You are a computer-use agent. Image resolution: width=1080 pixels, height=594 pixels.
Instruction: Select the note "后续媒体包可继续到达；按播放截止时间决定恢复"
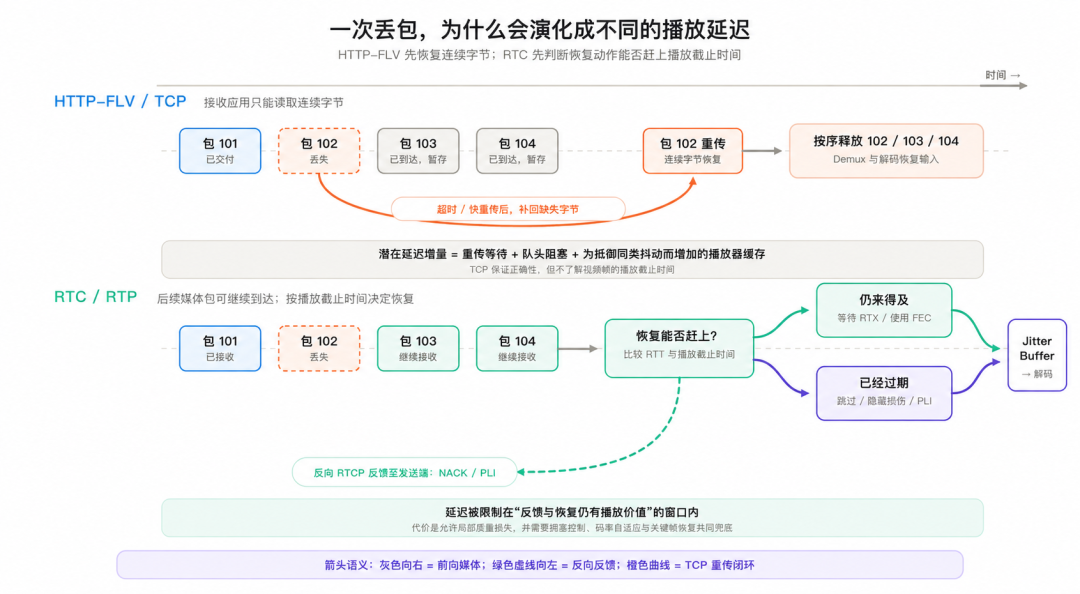point(285,298)
